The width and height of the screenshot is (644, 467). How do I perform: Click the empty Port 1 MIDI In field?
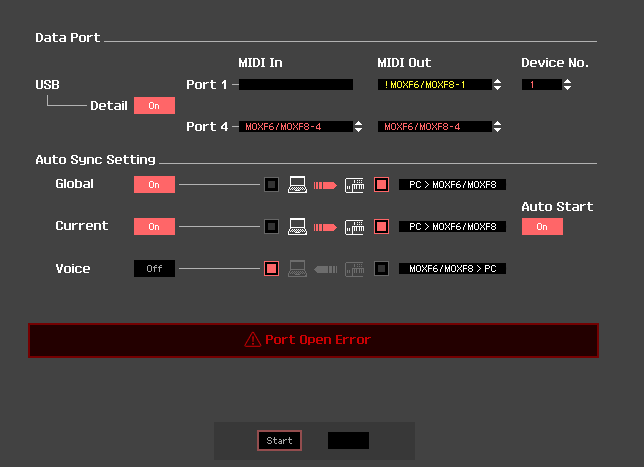point(296,85)
